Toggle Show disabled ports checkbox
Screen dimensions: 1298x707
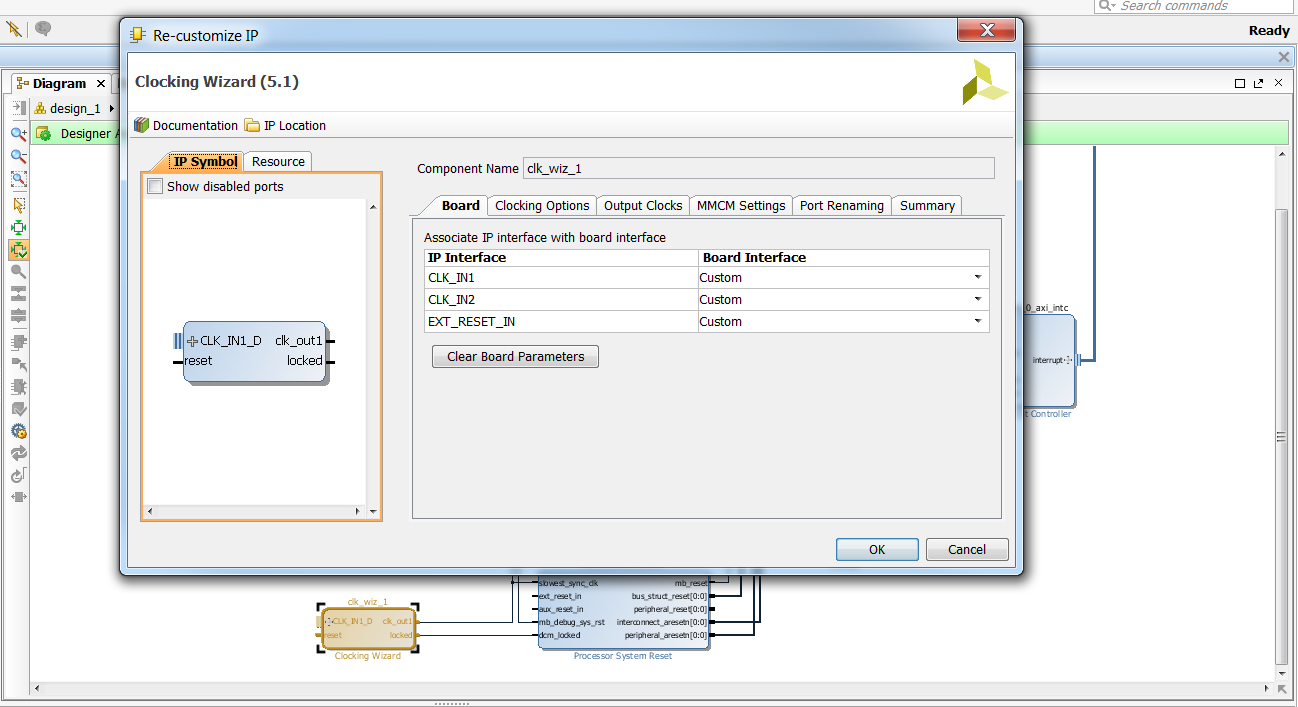(x=155, y=186)
